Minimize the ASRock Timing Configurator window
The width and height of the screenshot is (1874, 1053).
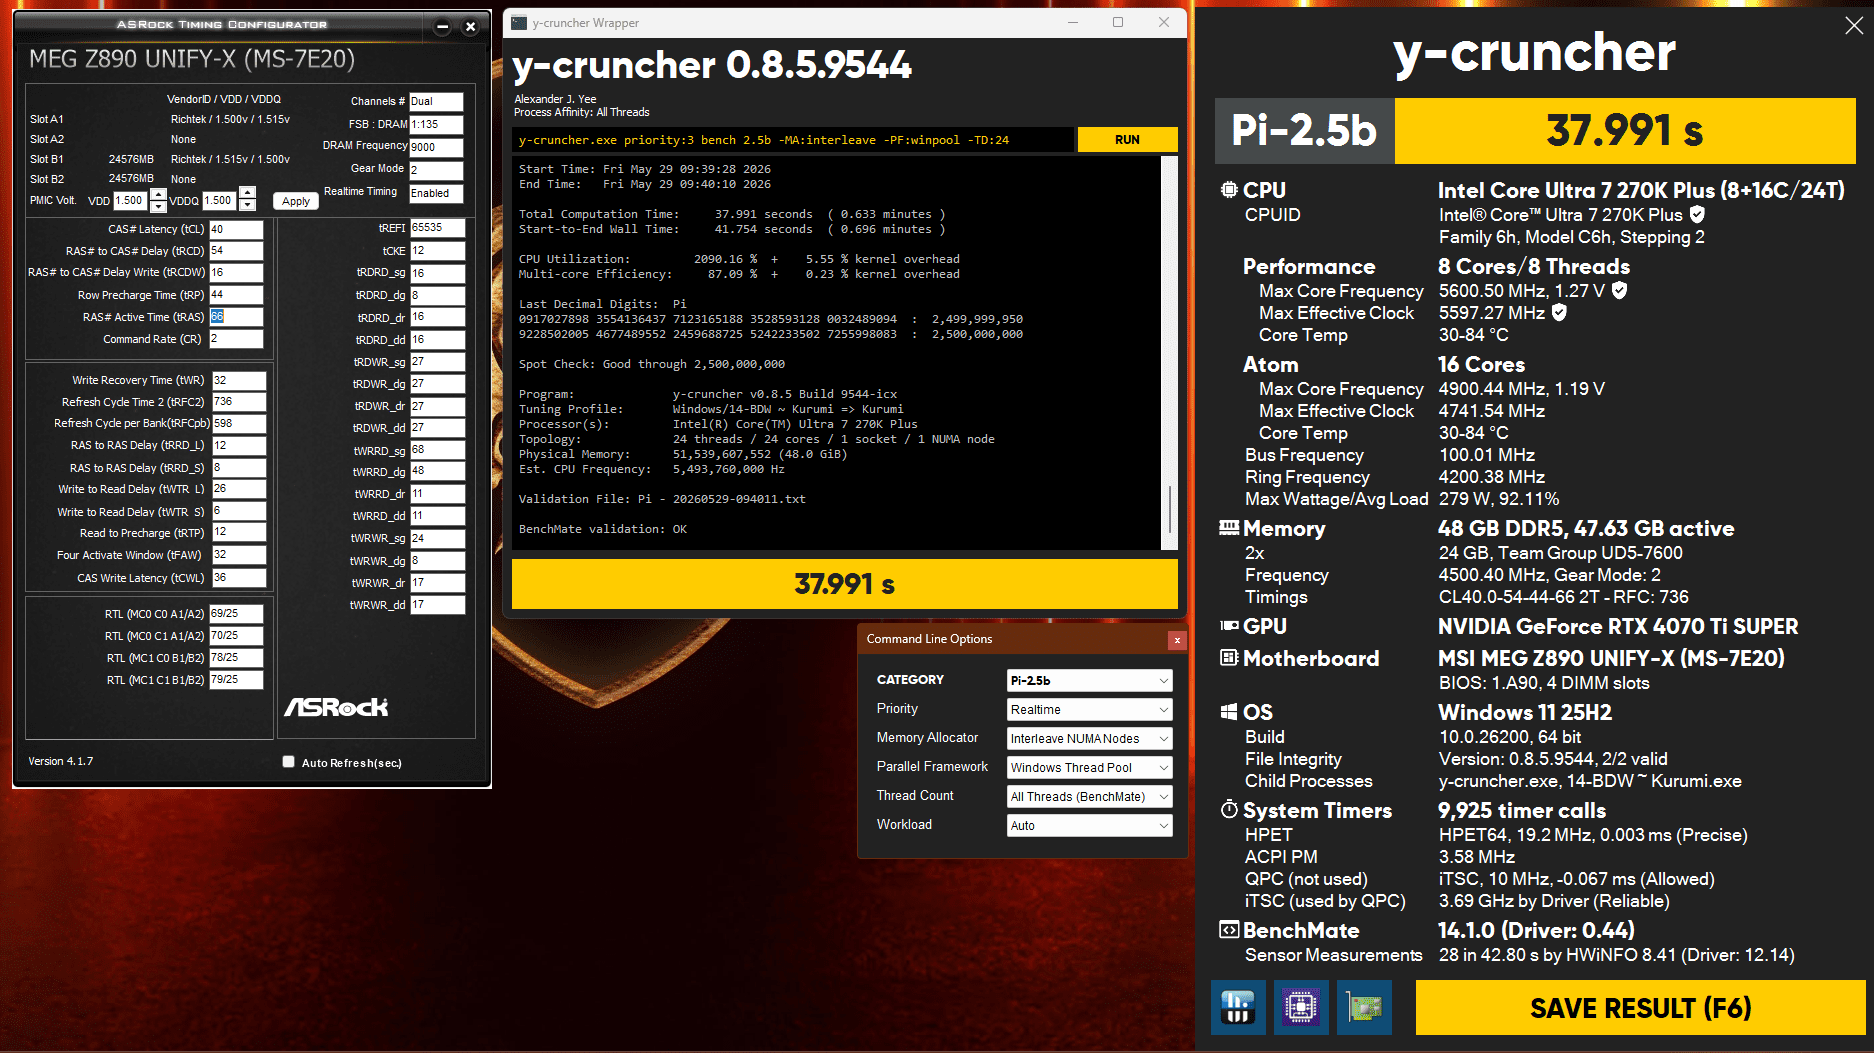pyautogui.click(x=442, y=27)
